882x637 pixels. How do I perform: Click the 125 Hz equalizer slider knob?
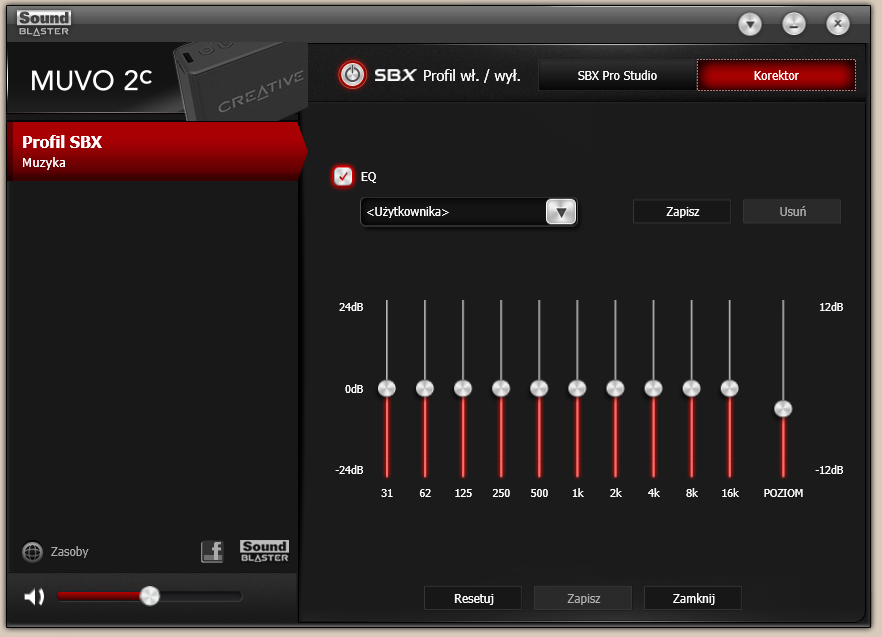pyautogui.click(x=463, y=388)
